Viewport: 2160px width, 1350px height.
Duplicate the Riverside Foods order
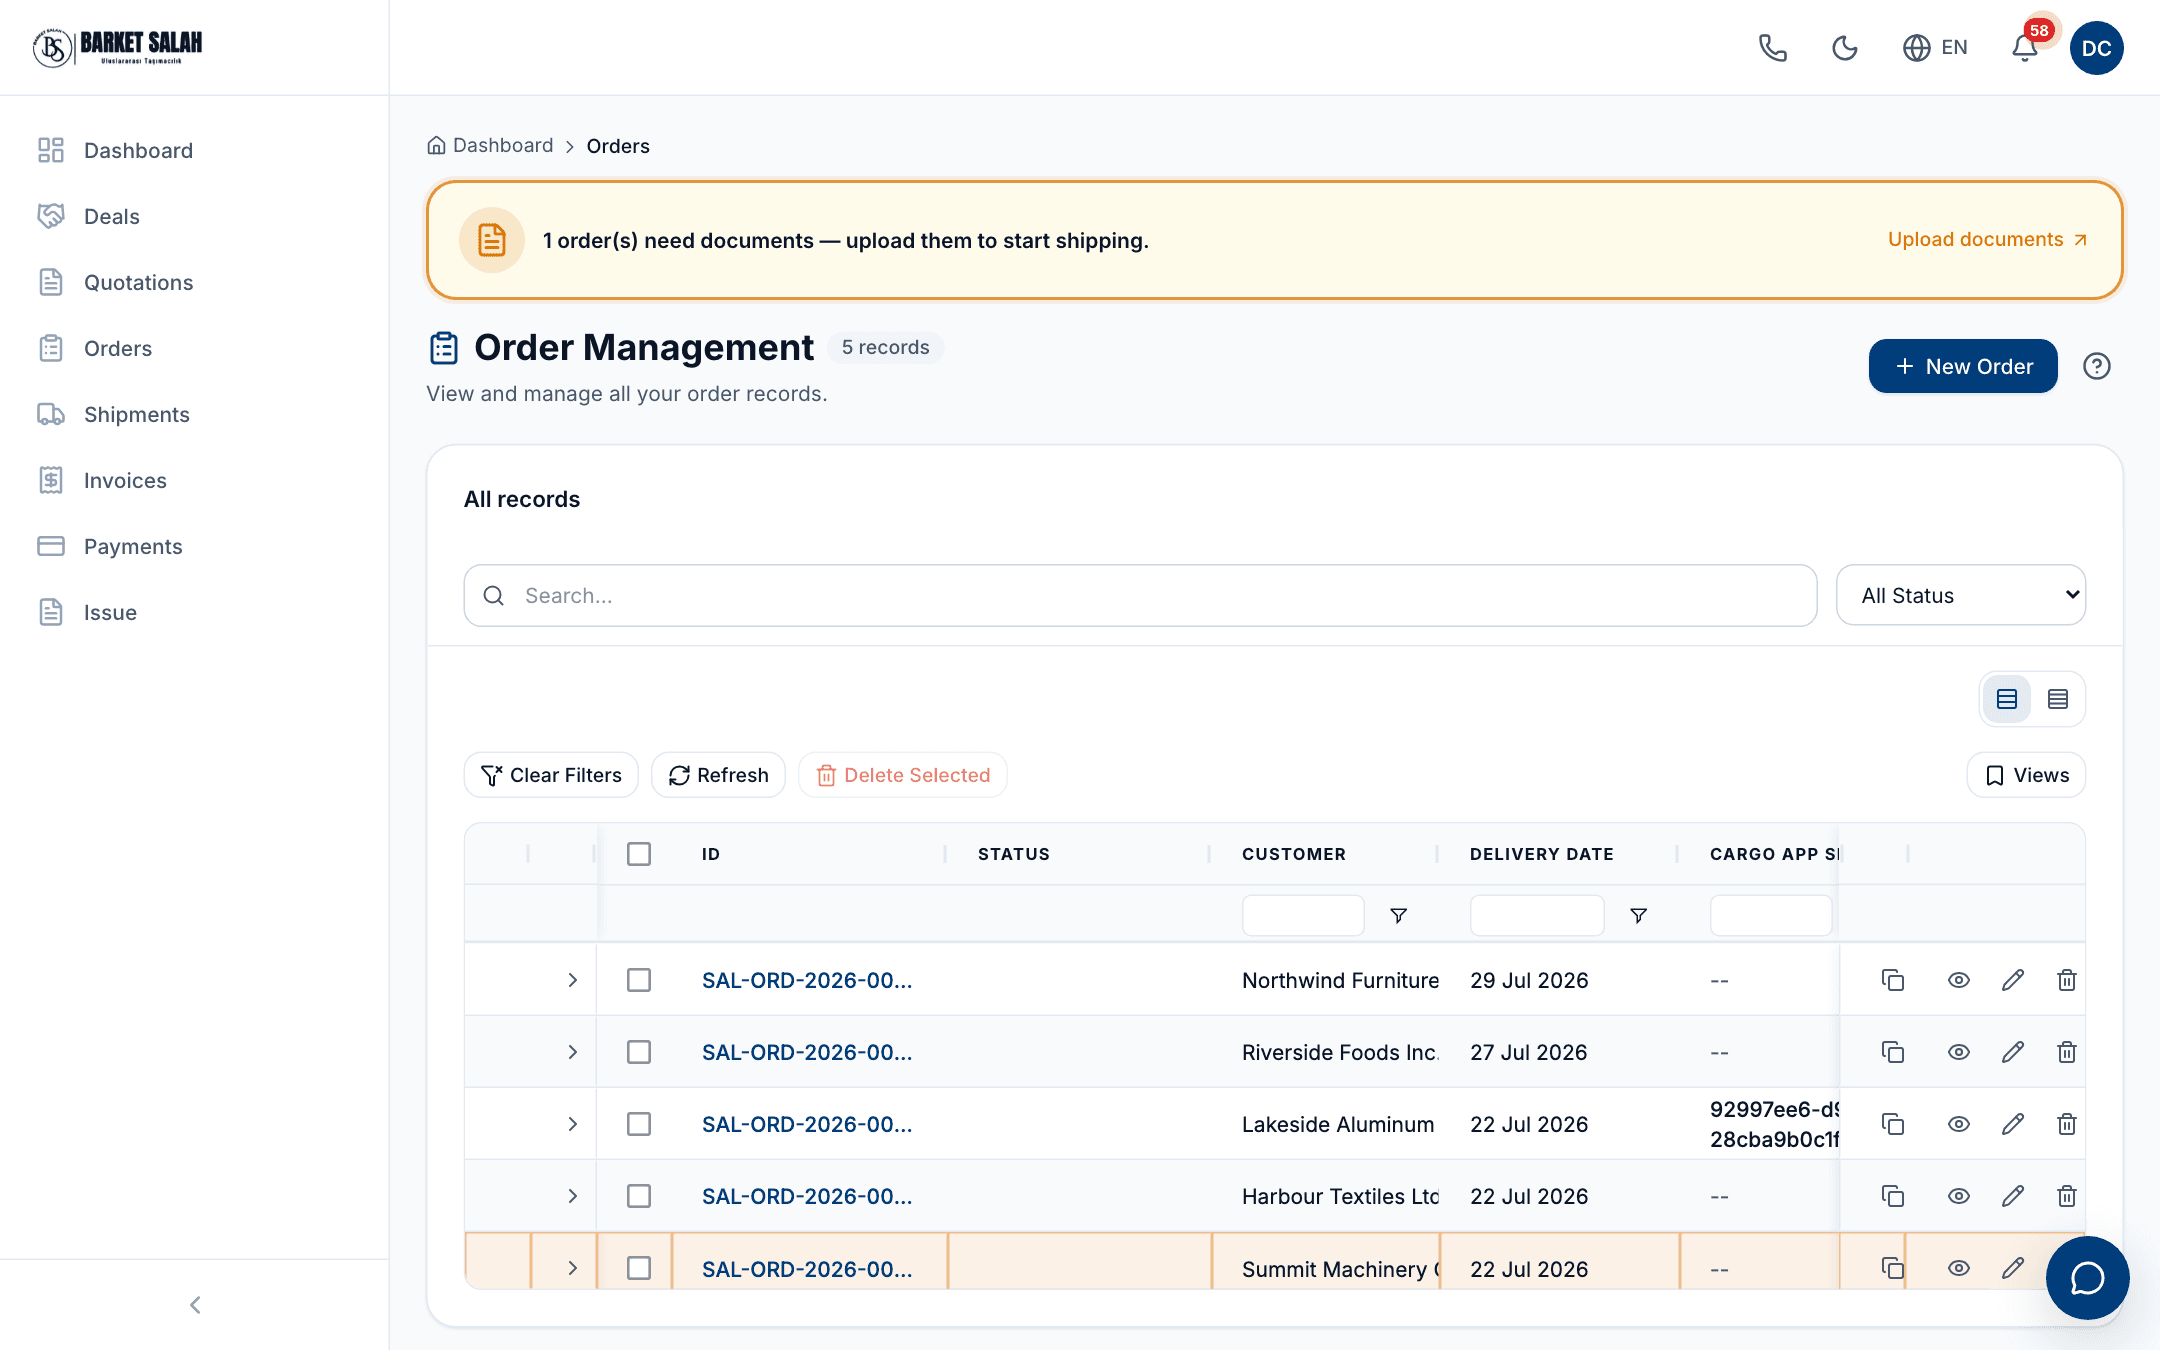[x=1893, y=1052]
